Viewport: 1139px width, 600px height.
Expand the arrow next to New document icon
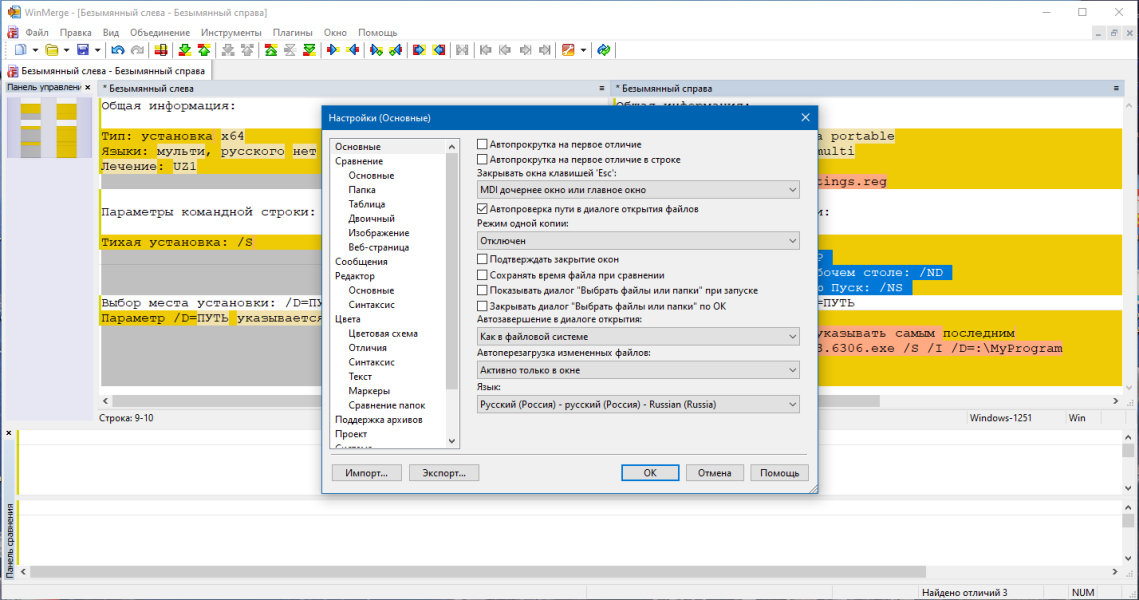pyautogui.click(x=35, y=50)
